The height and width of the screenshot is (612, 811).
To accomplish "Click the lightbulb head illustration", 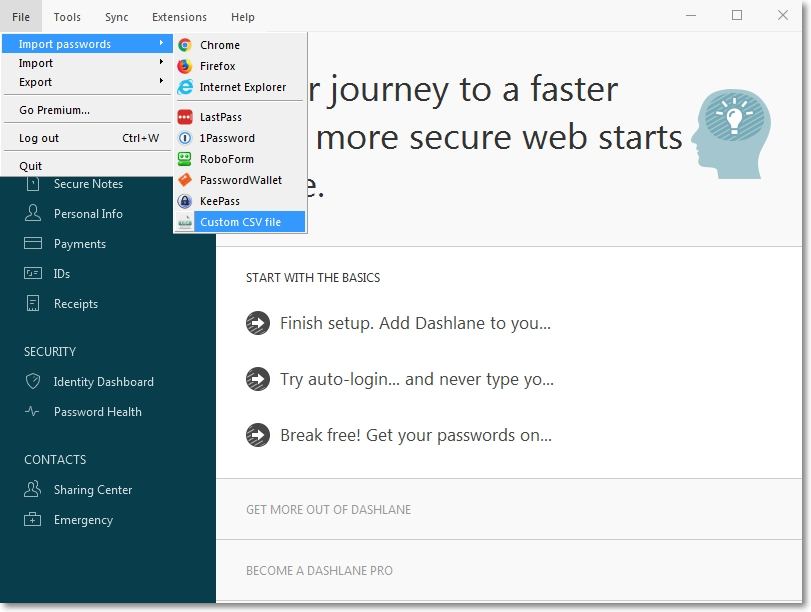I will [x=731, y=133].
